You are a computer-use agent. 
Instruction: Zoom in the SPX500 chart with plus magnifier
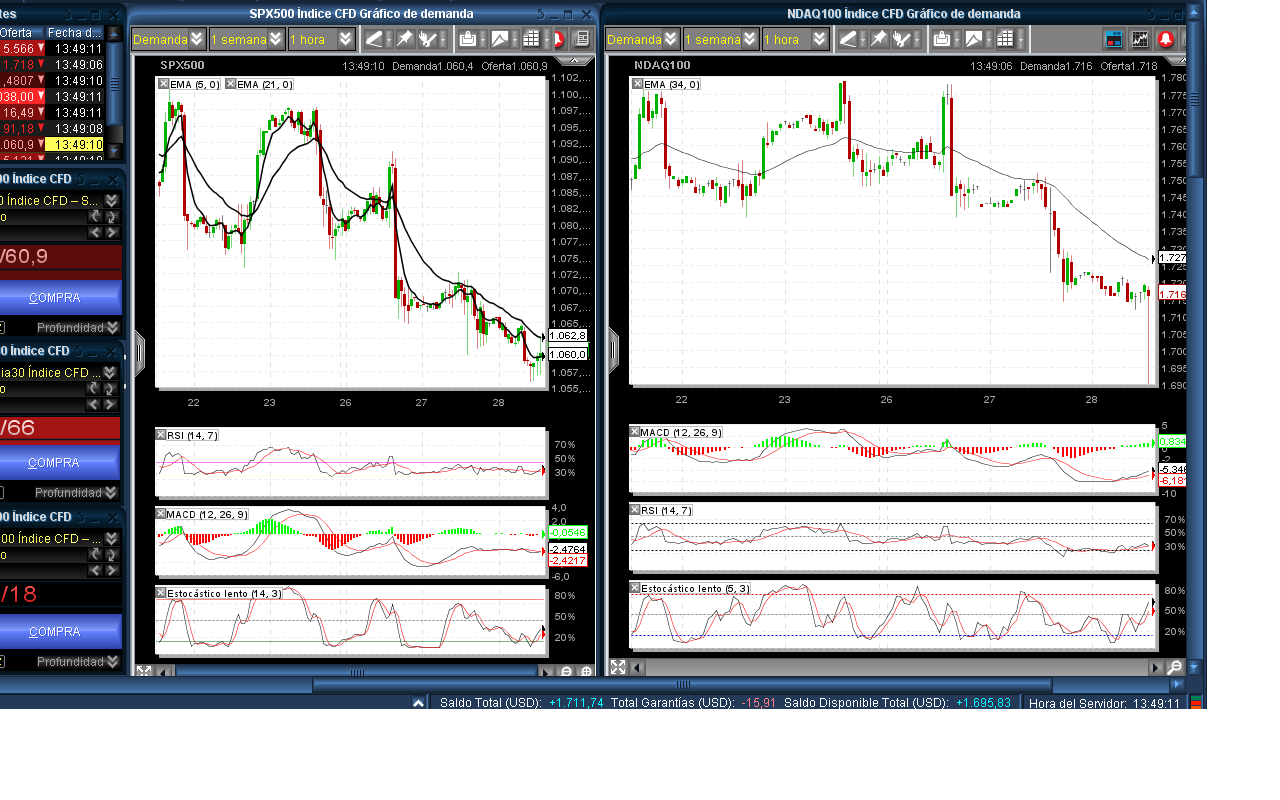(586, 672)
